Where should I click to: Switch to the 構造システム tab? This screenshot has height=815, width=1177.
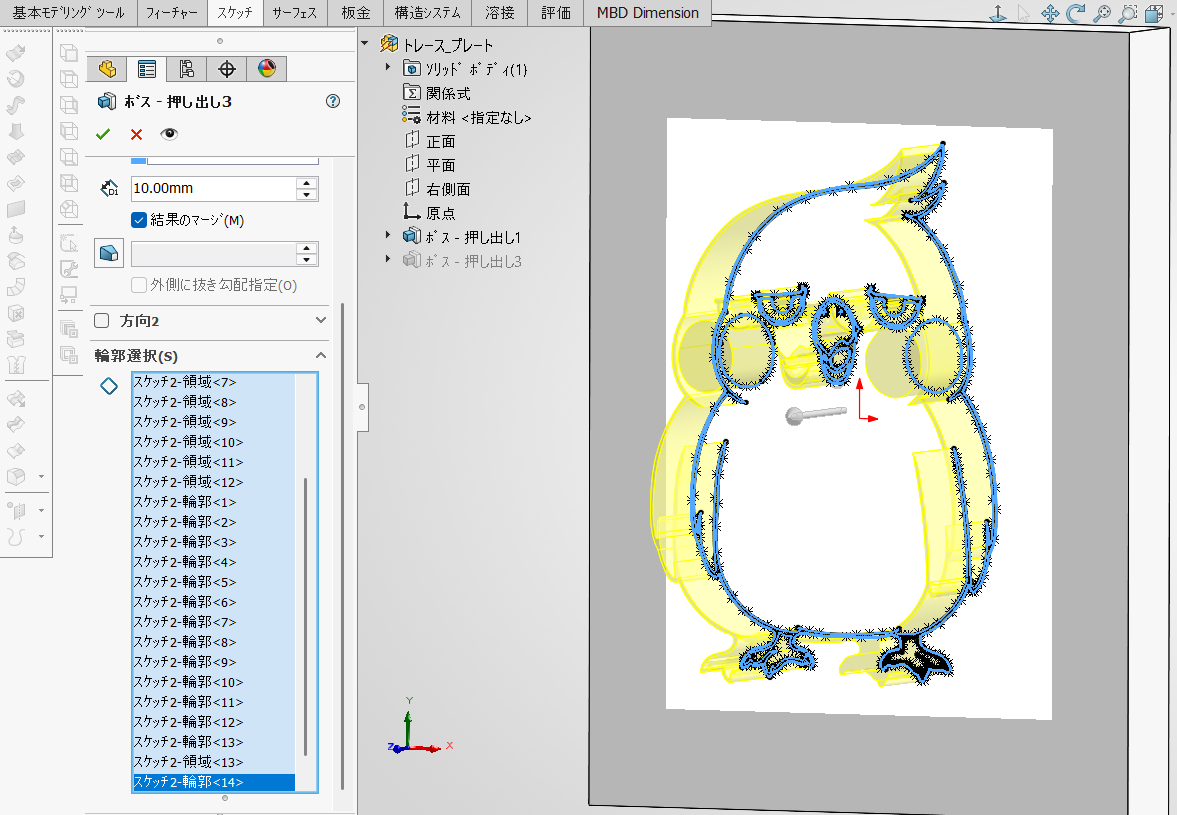428,13
